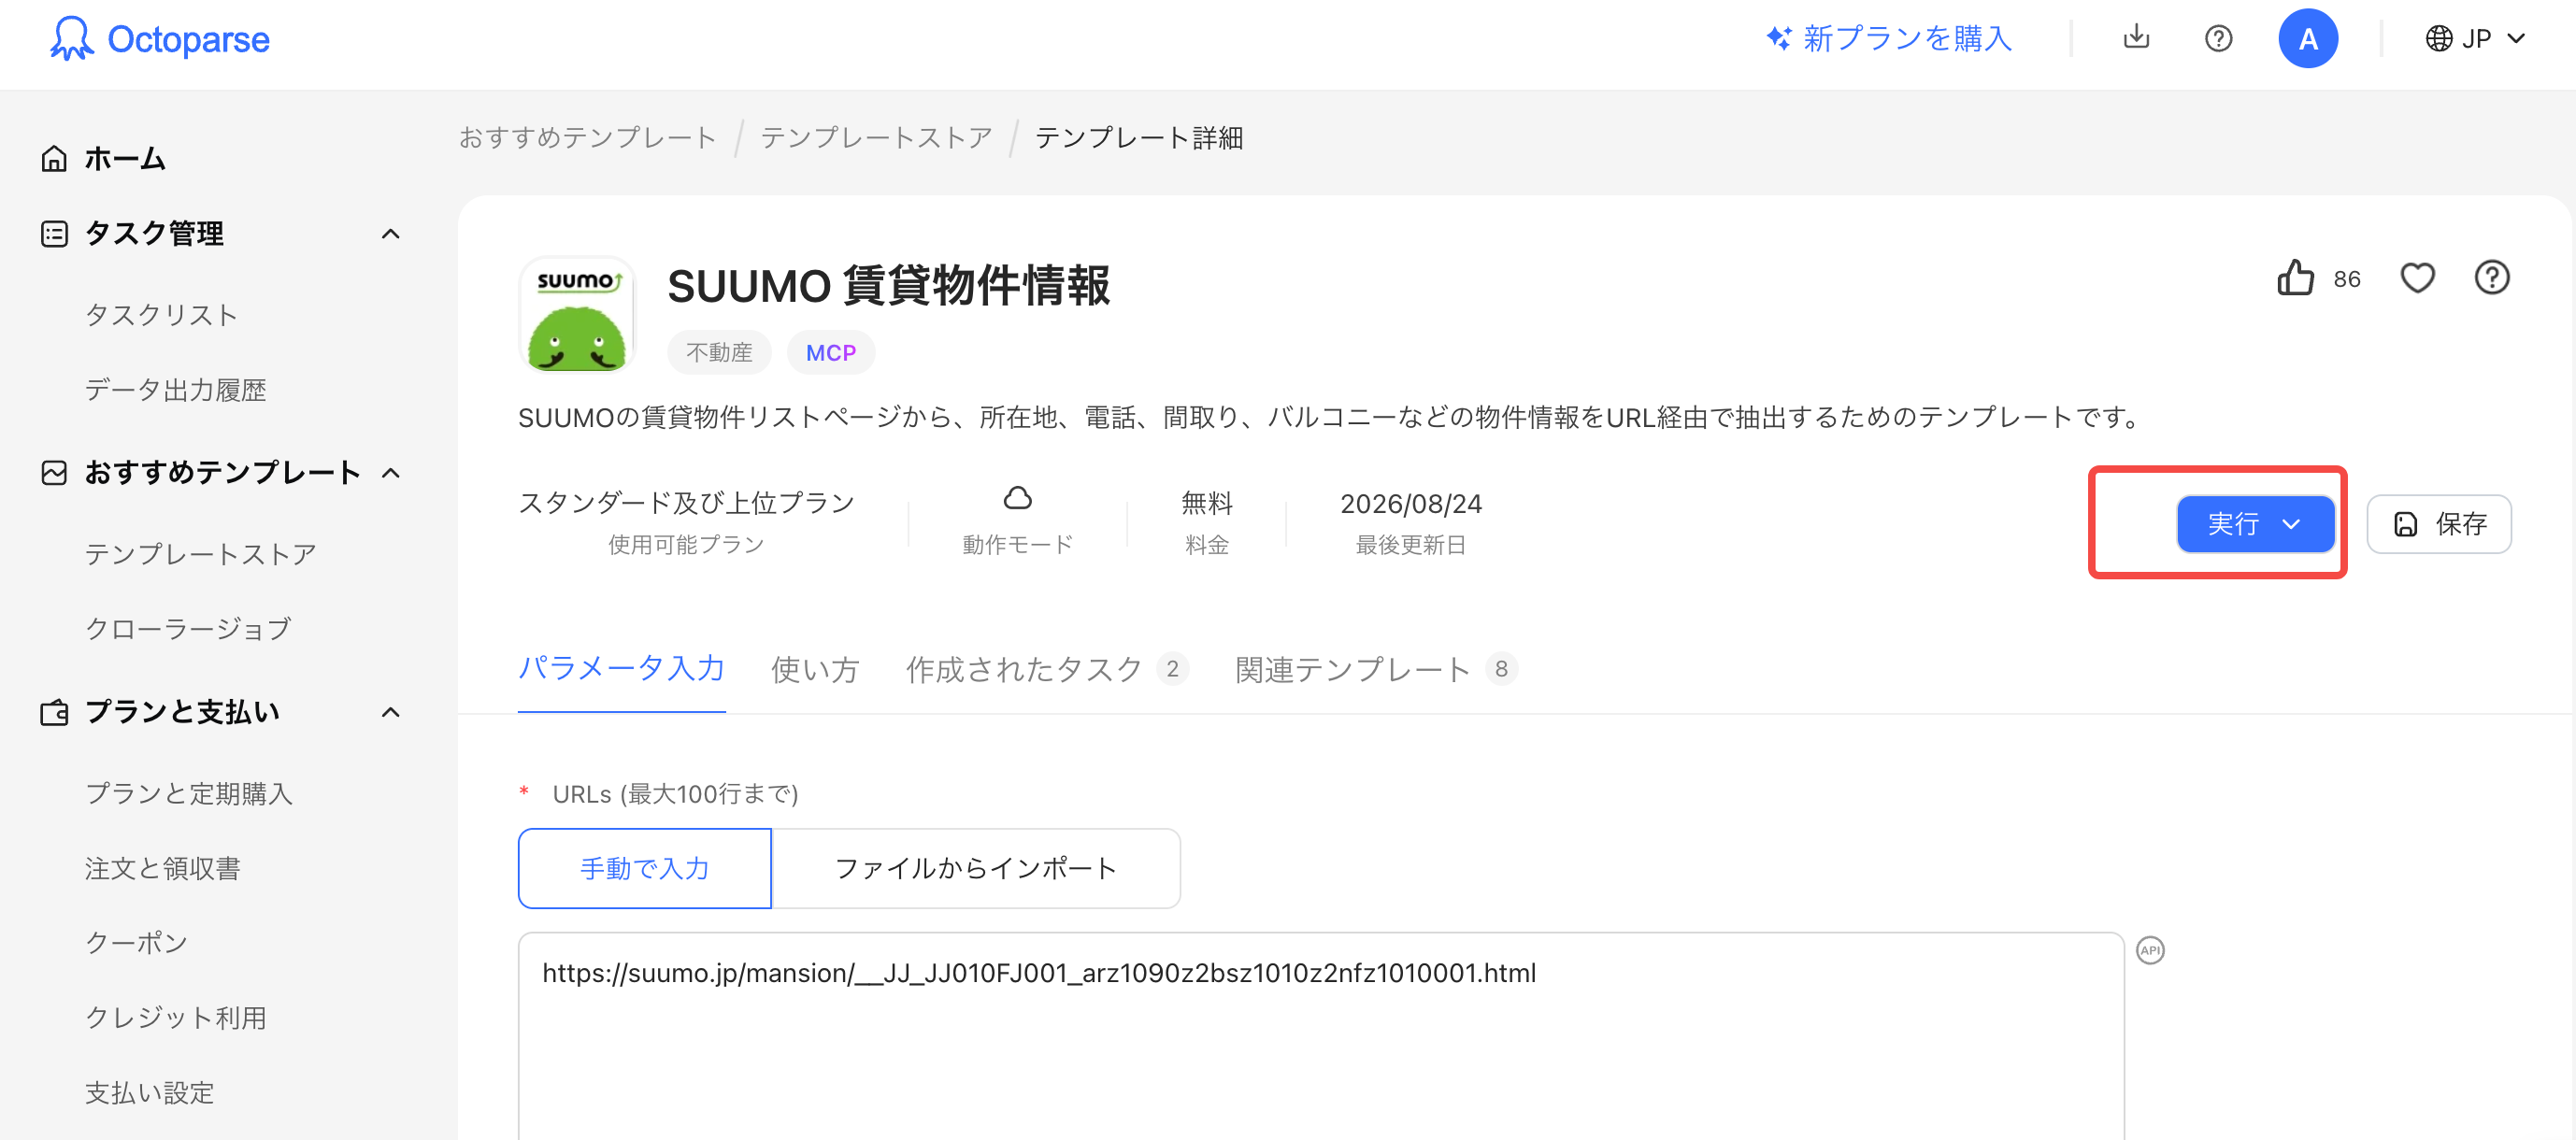This screenshot has height=1140, width=2576.
Task: Click the おすすめテンプレート breadcrumb
Action: coord(588,137)
